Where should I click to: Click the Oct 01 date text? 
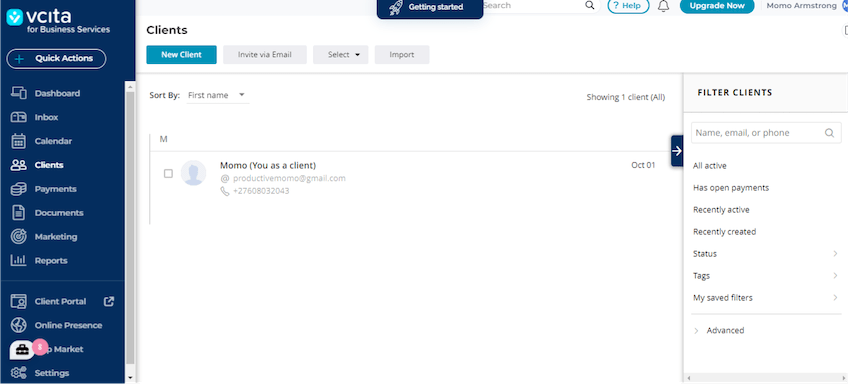pos(643,165)
